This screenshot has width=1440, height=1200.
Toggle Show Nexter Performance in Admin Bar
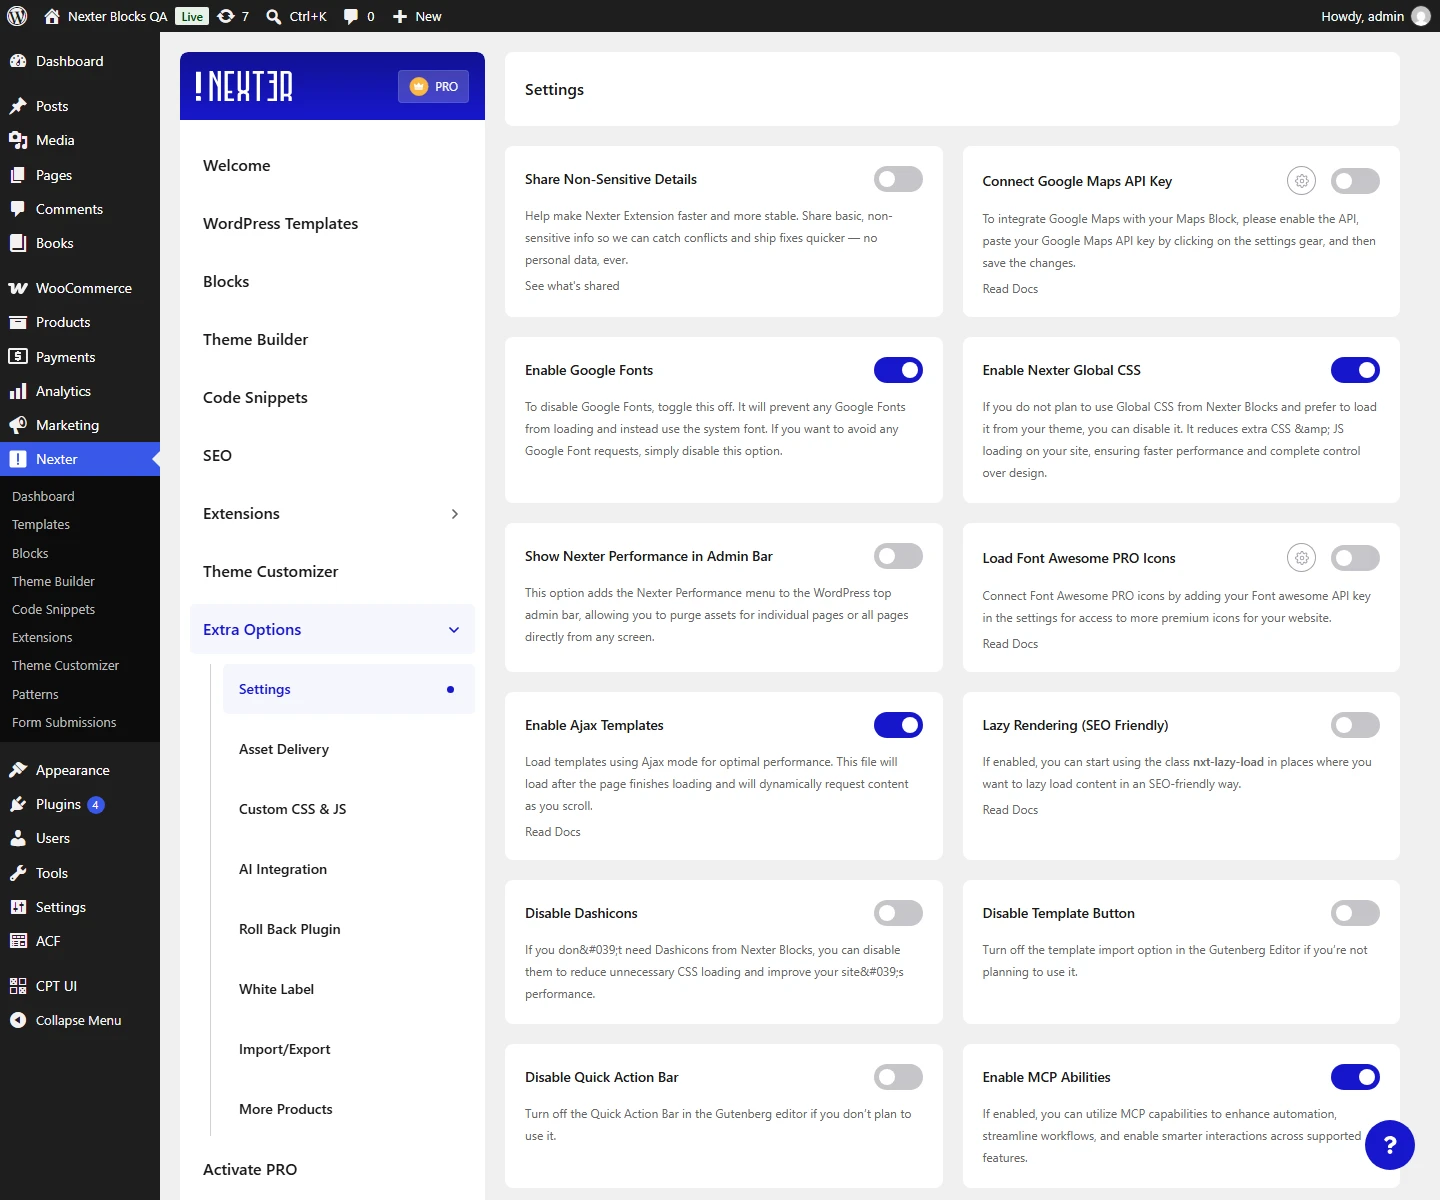pos(898,556)
